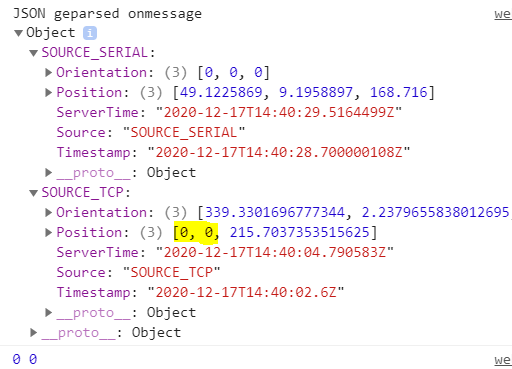Click the highlighted 0, 0 position values
The image size is (512, 369).
[x=196, y=233]
